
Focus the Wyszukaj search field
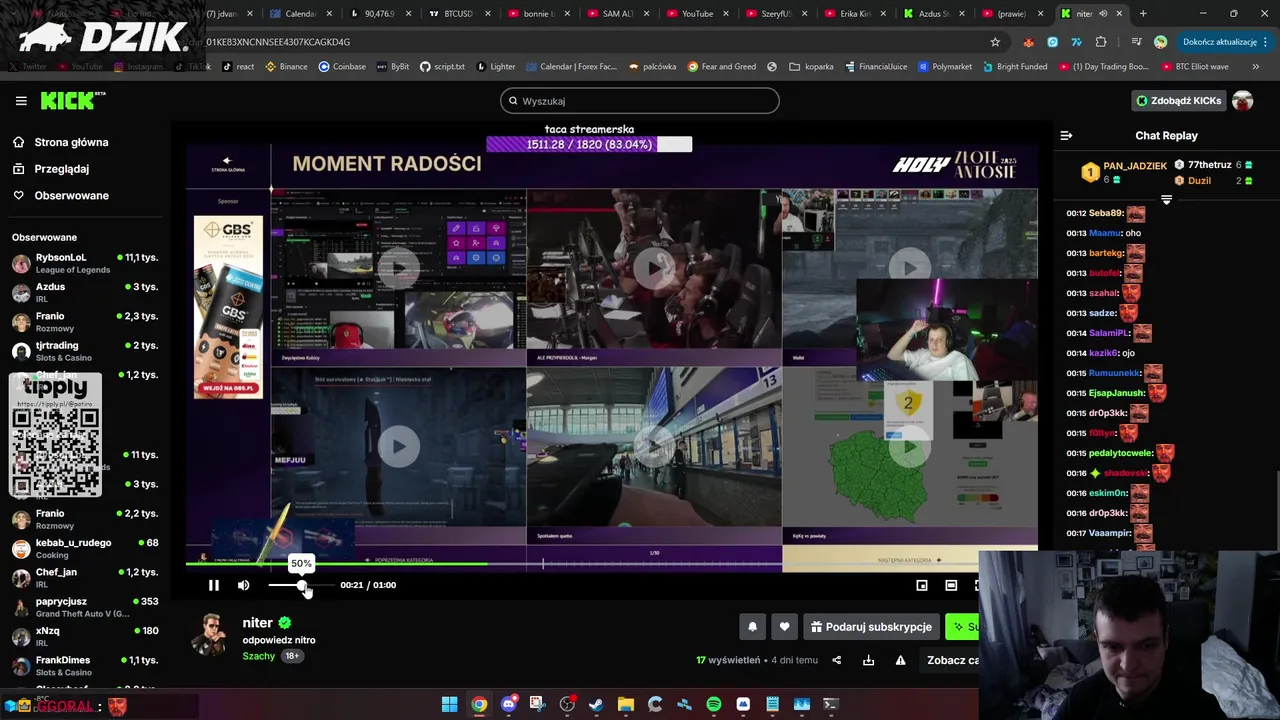tap(640, 100)
